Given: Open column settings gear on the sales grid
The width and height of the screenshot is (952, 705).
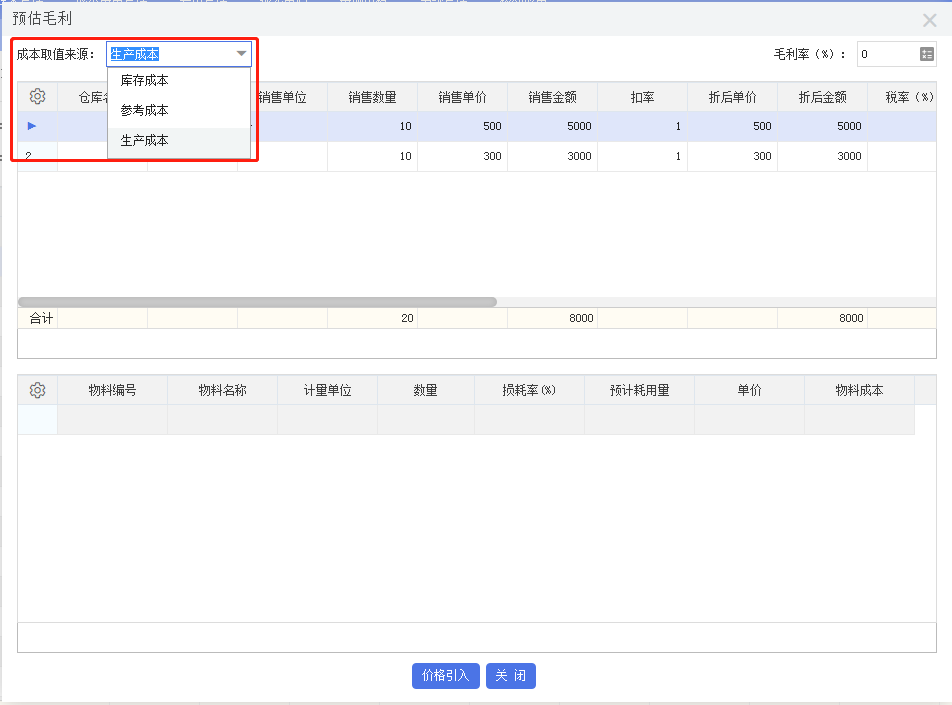Looking at the screenshot, I should pyautogui.click(x=37, y=95).
